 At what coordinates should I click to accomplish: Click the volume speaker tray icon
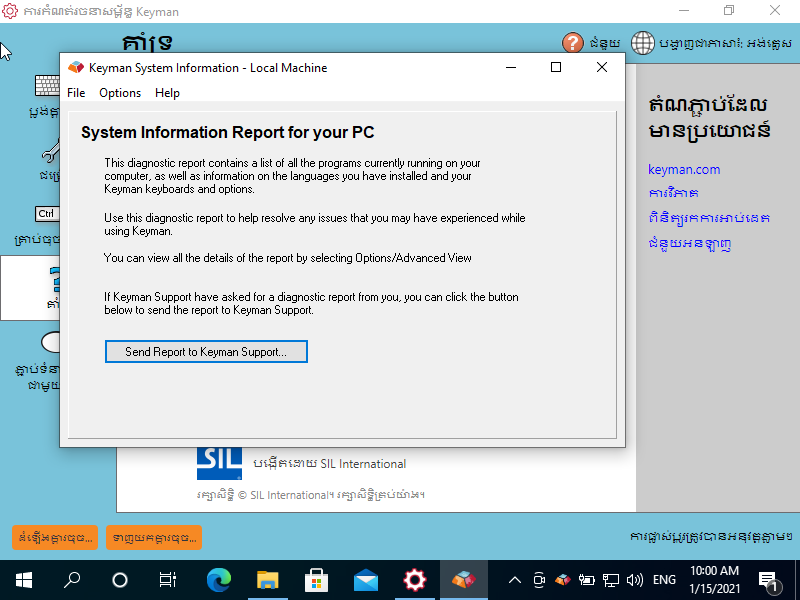click(x=634, y=580)
